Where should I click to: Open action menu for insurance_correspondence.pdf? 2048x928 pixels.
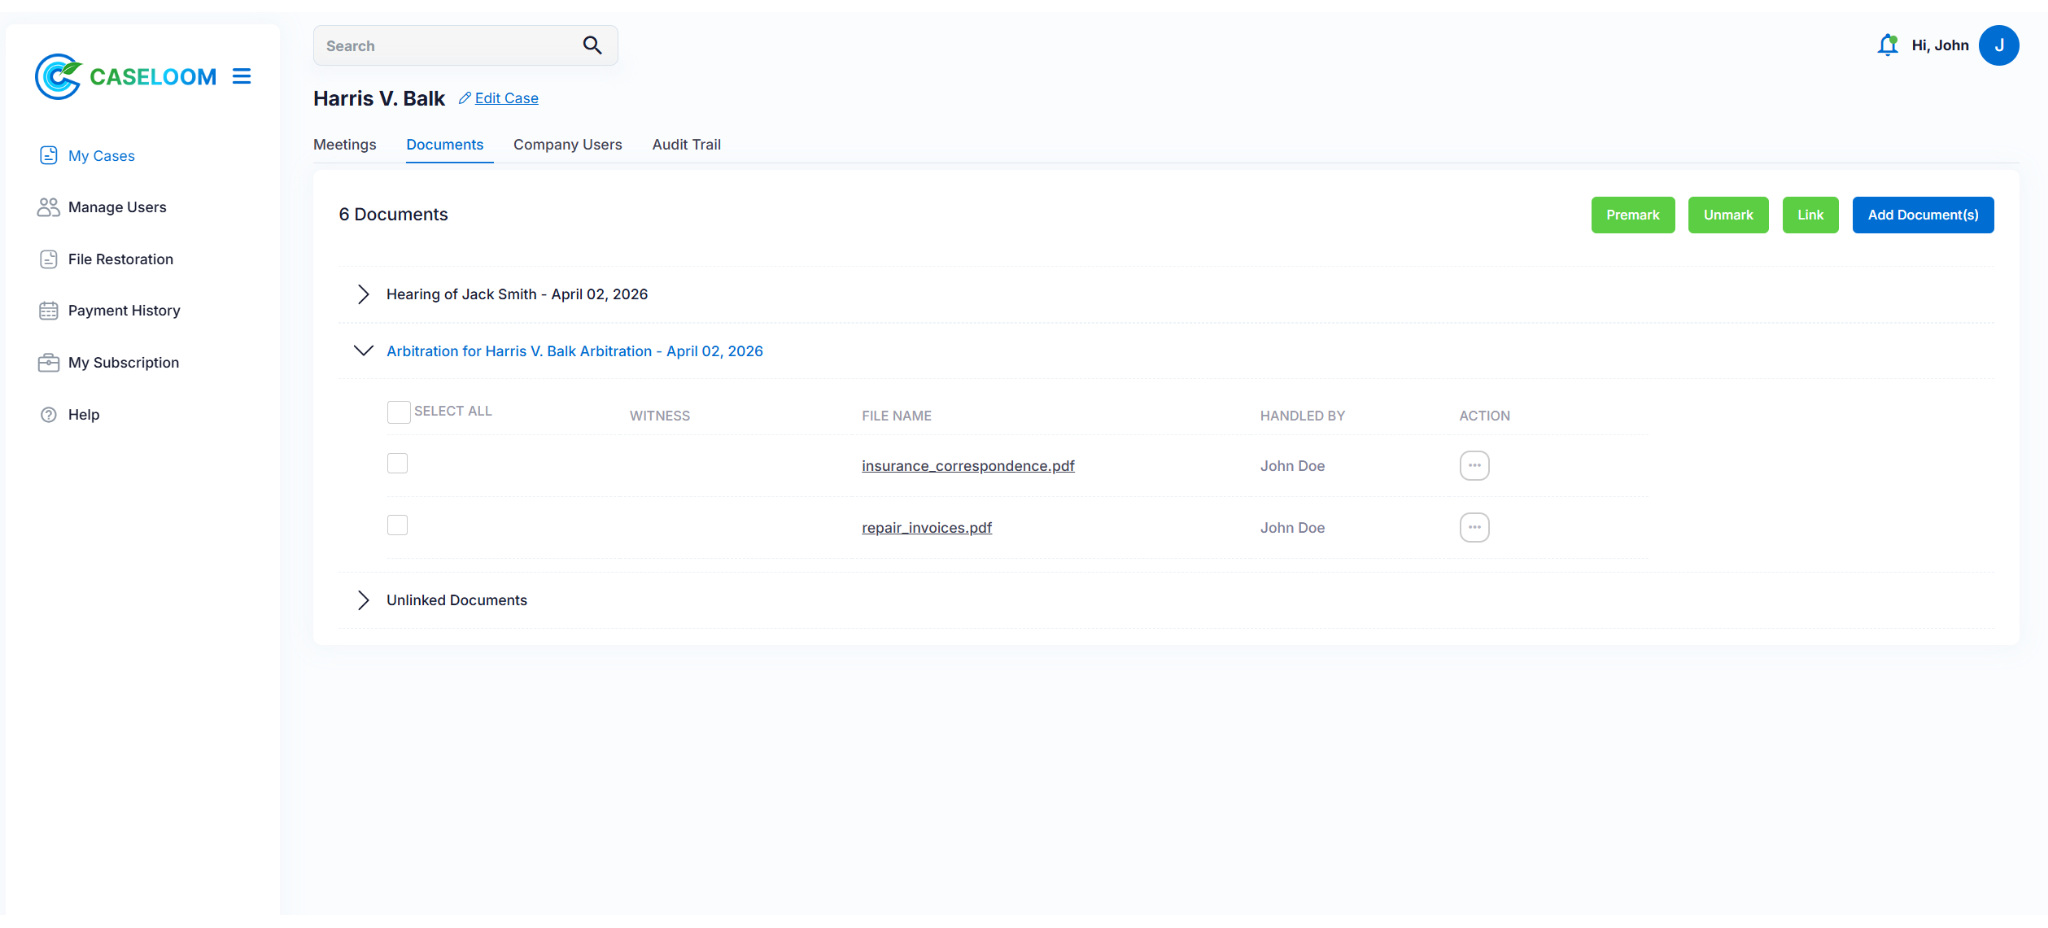[x=1474, y=466]
